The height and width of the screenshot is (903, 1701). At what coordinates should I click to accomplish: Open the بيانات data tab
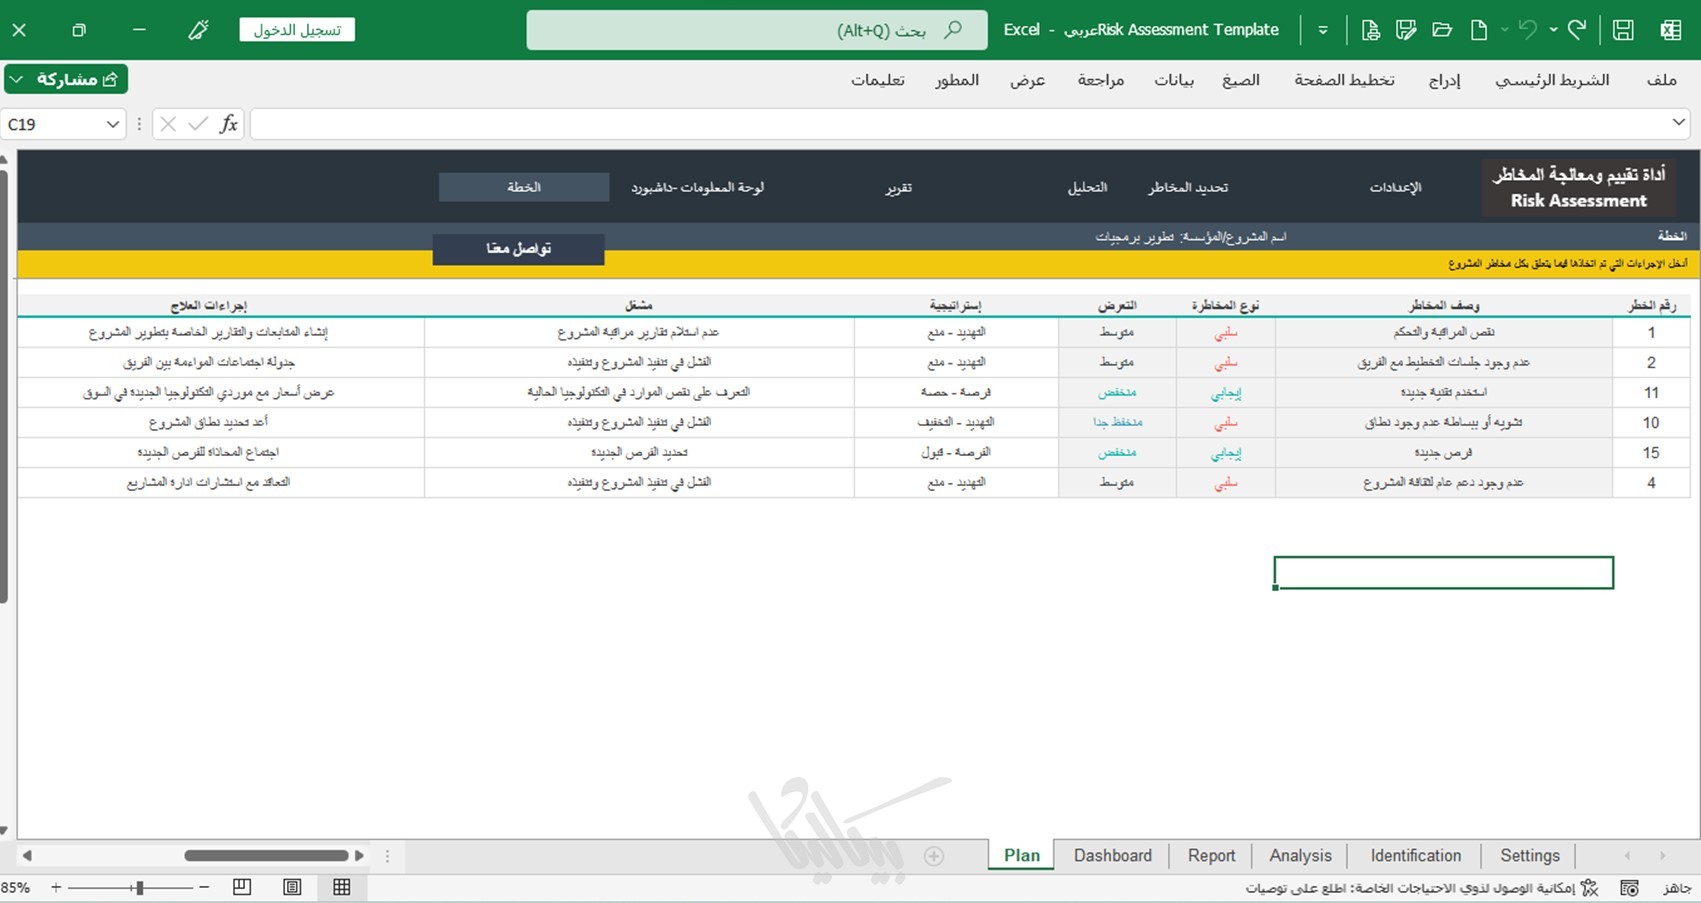1174,80
